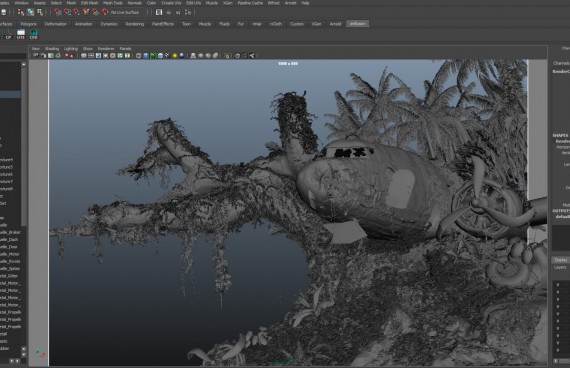Switch to the nCloth shelf tab
Viewport: 570px width, 368px height.
pyautogui.click(x=276, y=24)
